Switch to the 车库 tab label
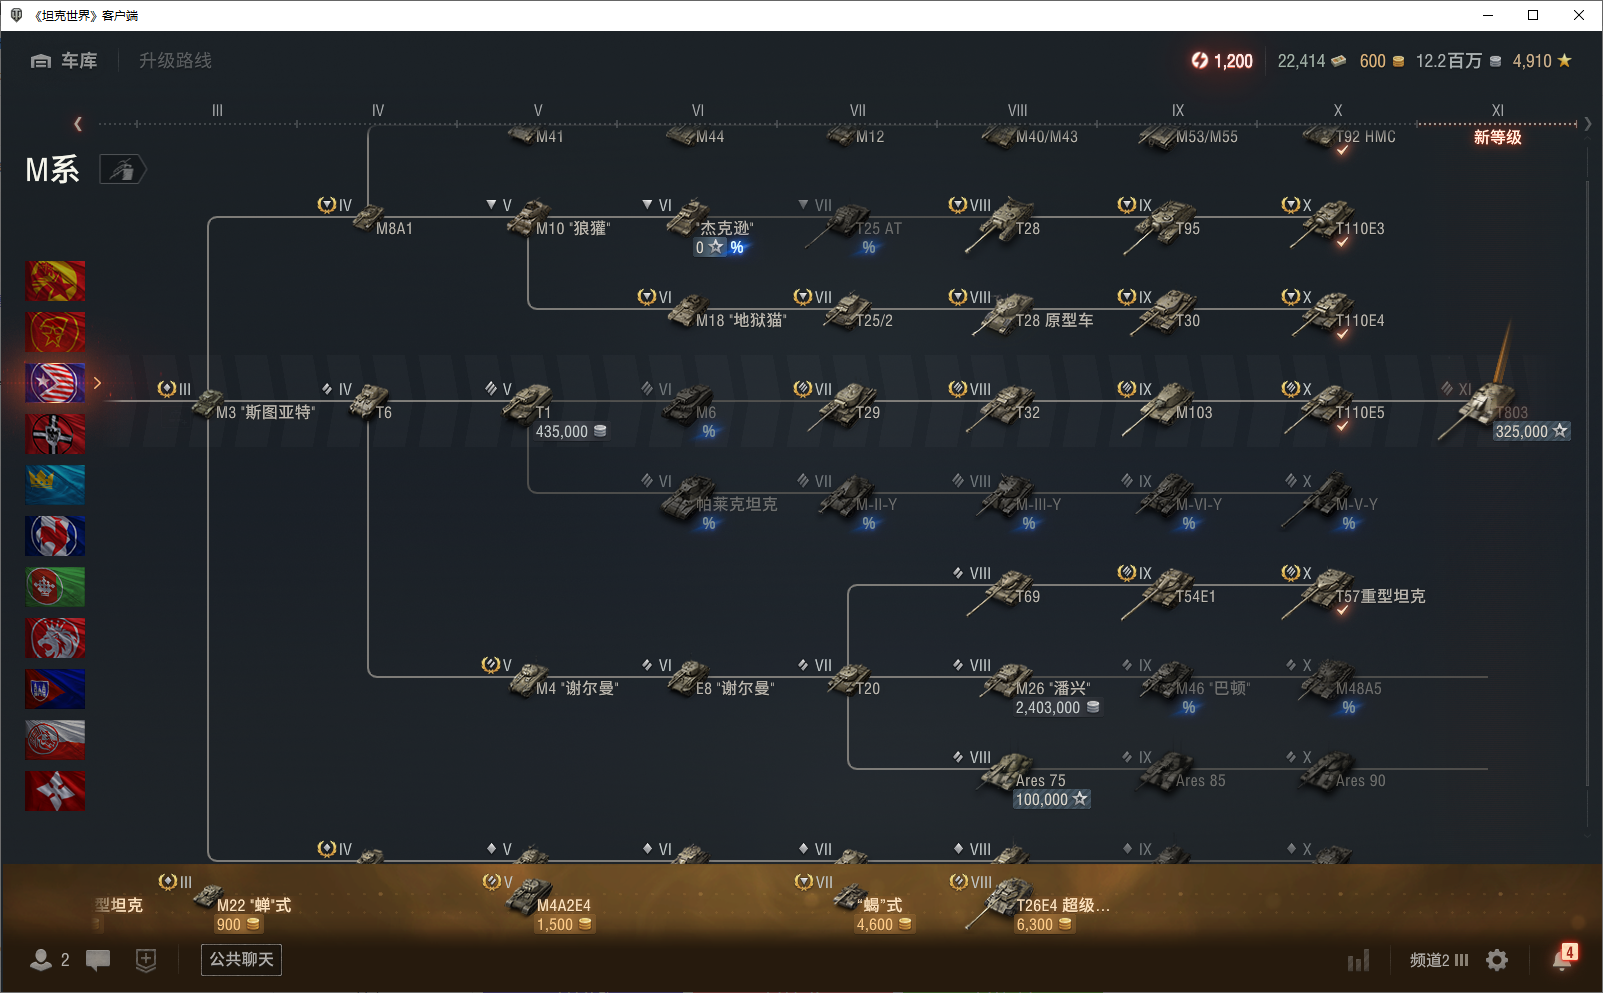1603x993 pixels. tap(79, 61)
